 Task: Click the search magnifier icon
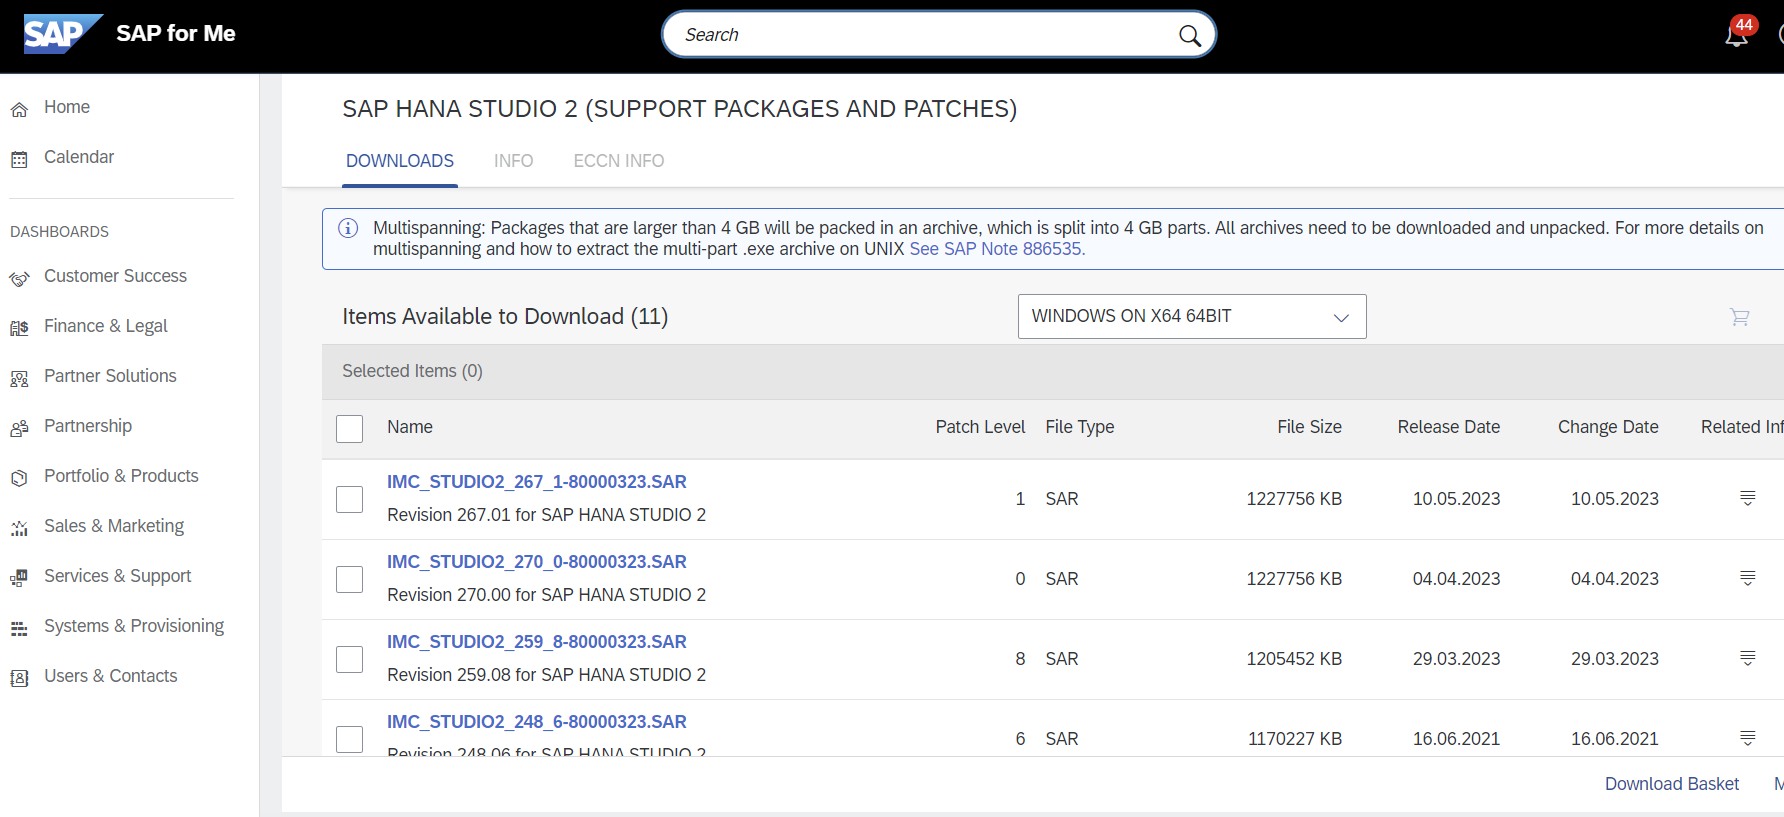click(1189, 36)
